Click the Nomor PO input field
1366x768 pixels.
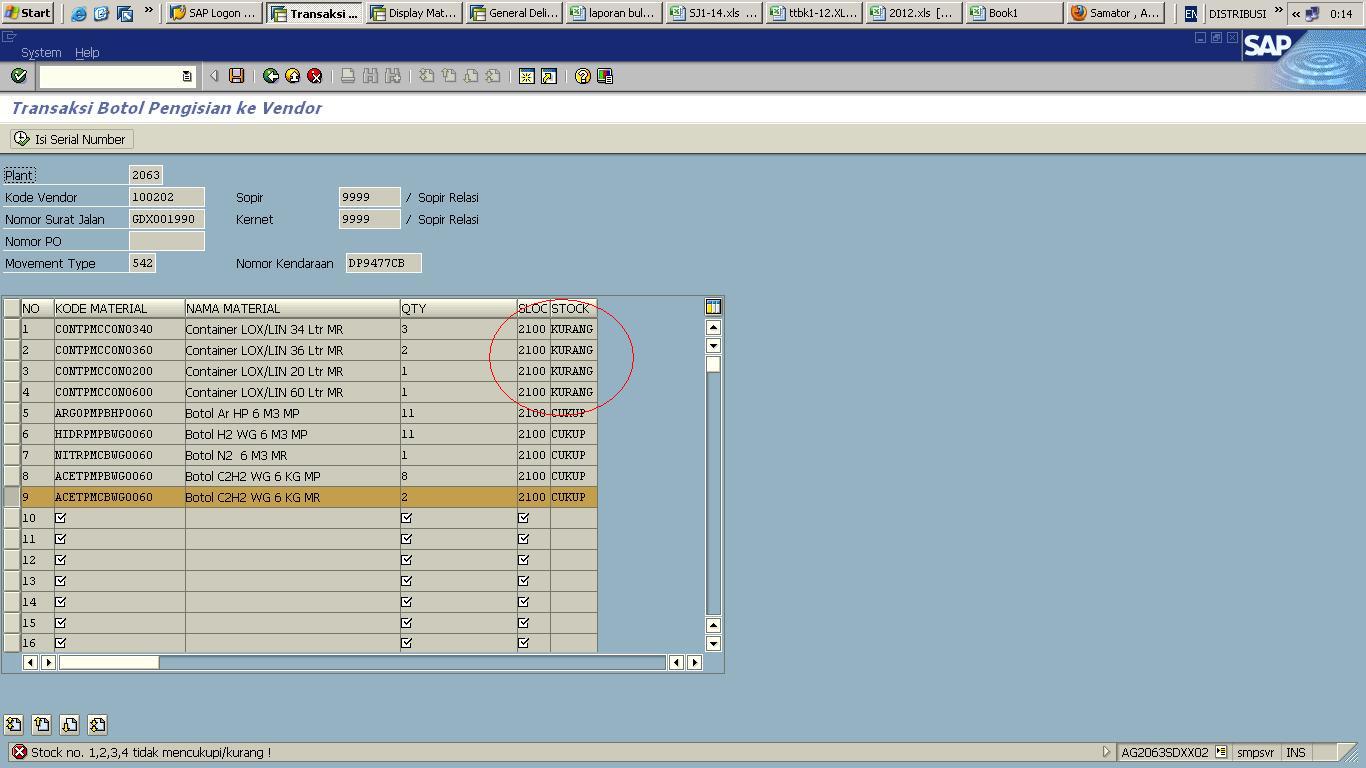click(x=166, y=241)
